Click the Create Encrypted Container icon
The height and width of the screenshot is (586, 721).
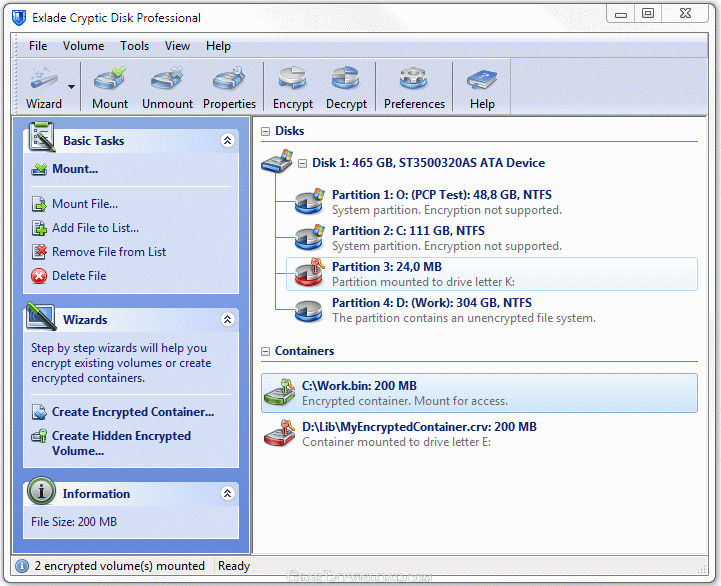[x=39, y=412]
